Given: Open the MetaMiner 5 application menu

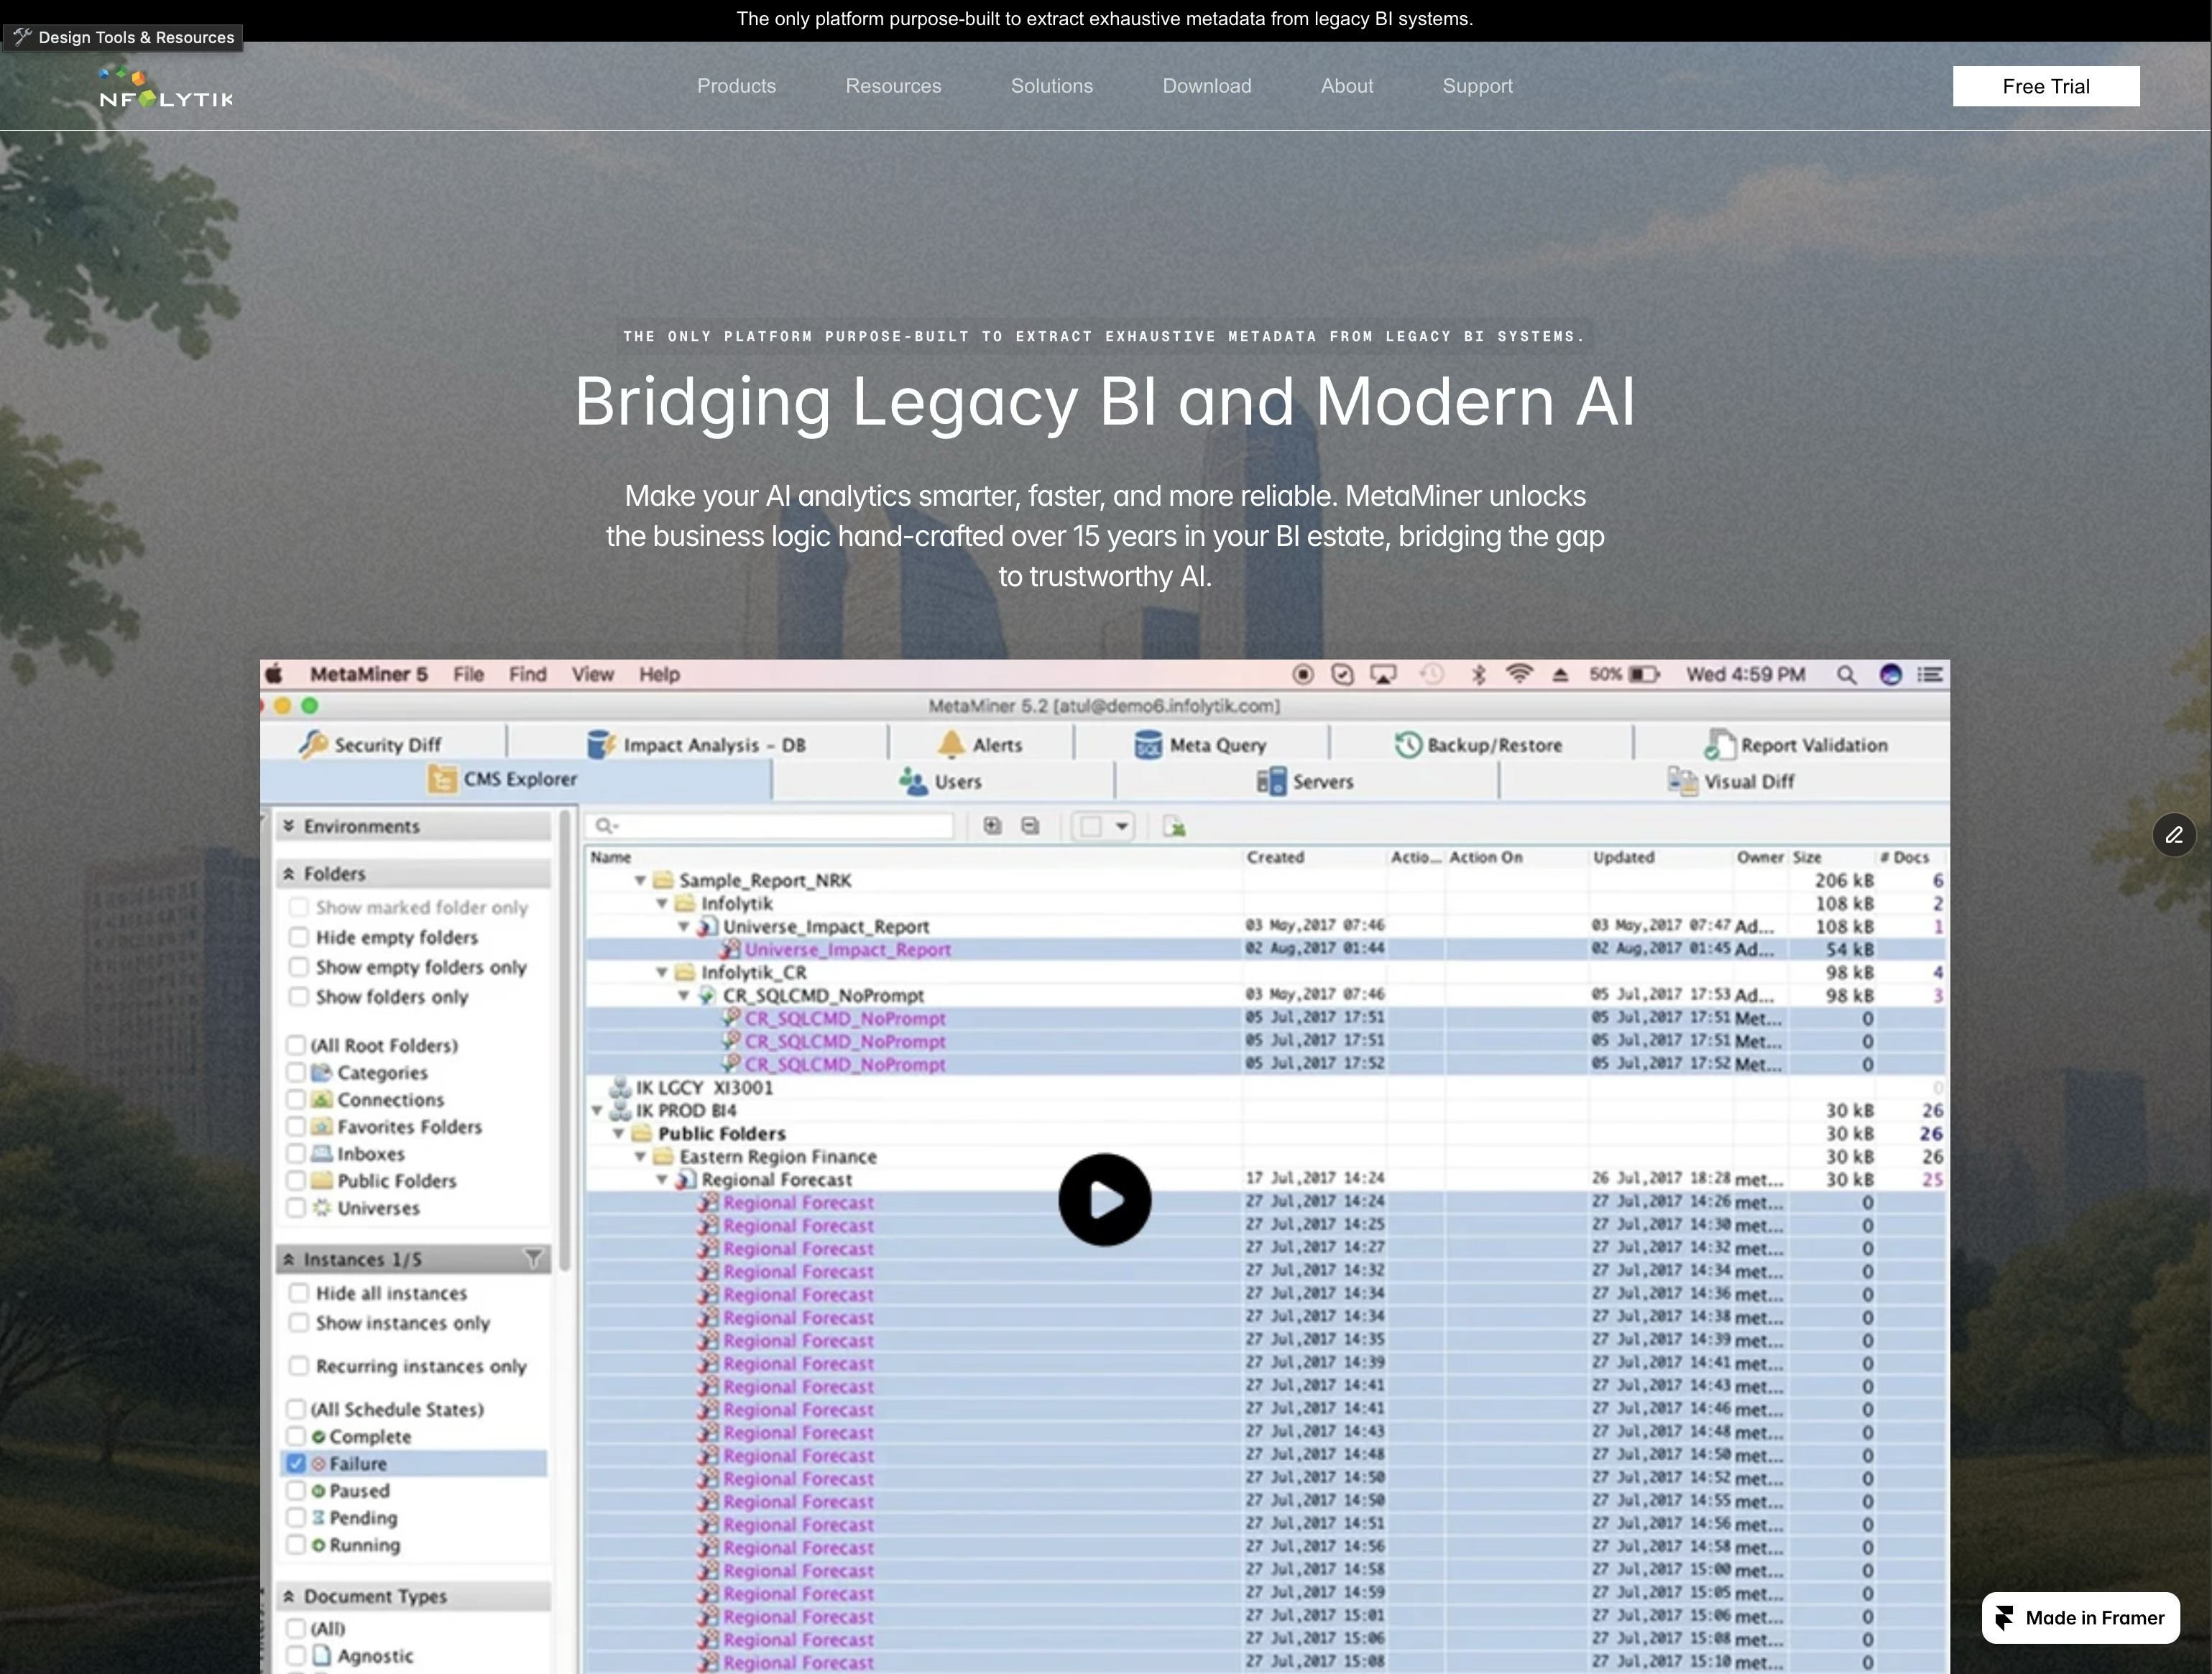Looking at the screenshot, I should point(368,674).
